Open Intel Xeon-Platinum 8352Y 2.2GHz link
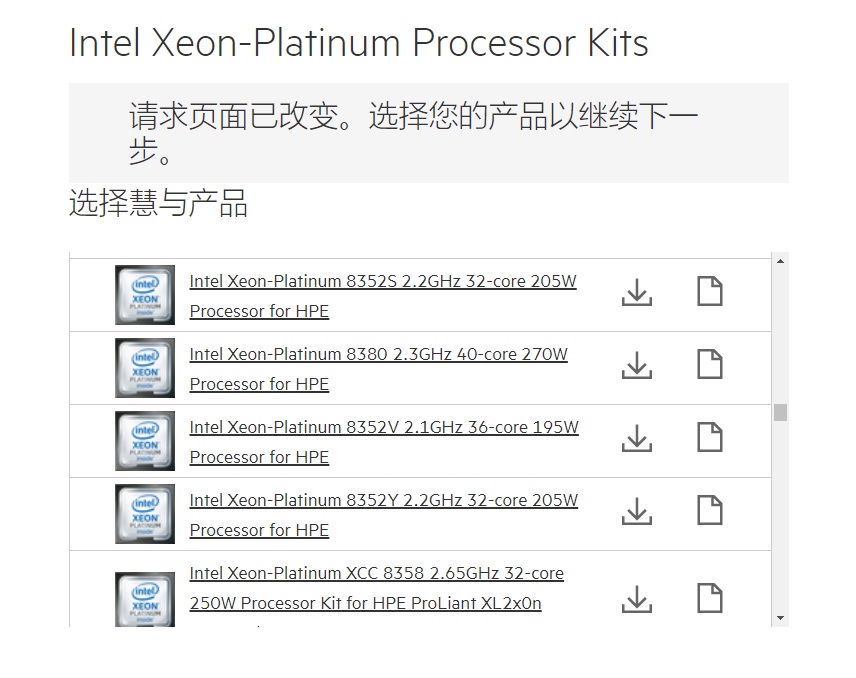 tap(383, 501)
